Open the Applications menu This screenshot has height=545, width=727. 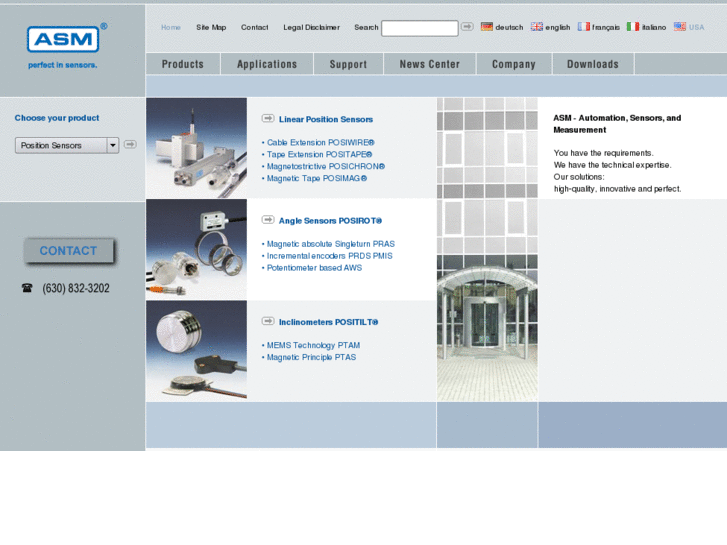[x=267, y=64]
